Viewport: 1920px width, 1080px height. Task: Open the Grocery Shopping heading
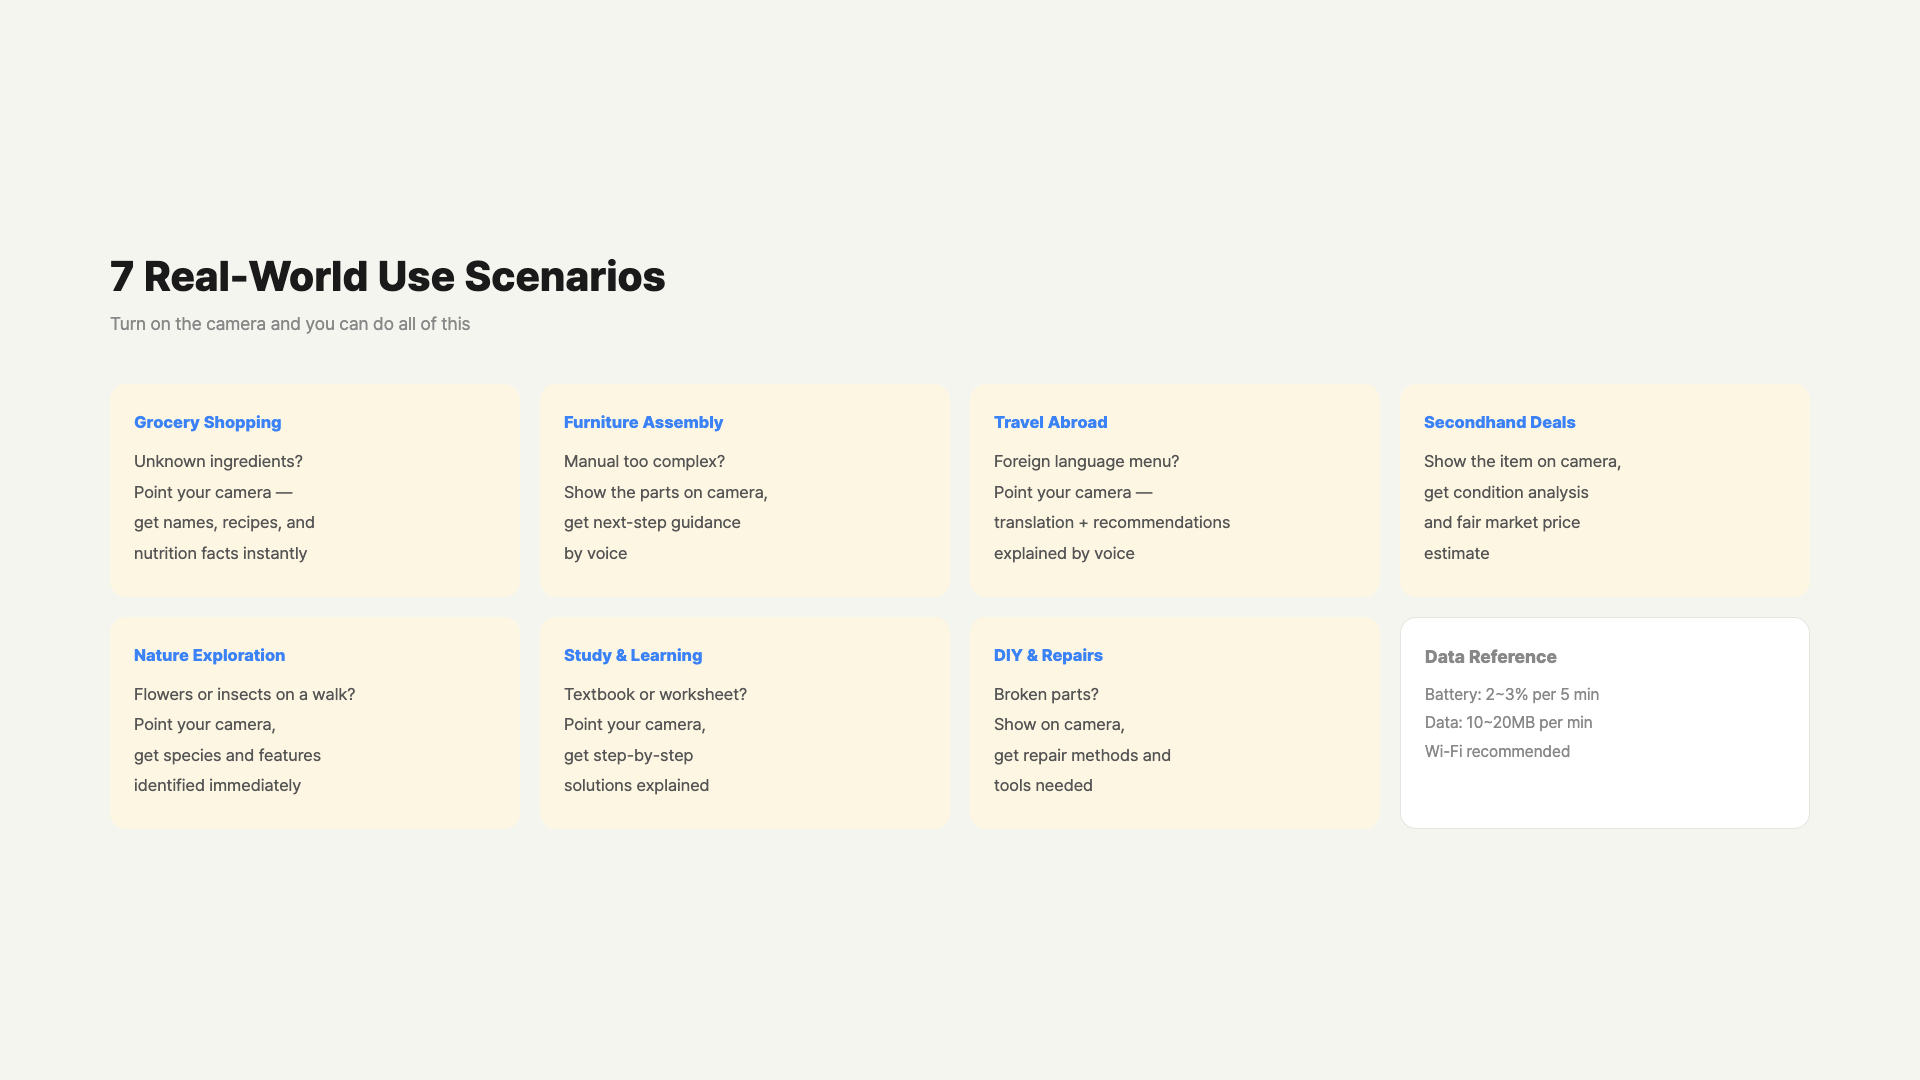tap(207, 422)
